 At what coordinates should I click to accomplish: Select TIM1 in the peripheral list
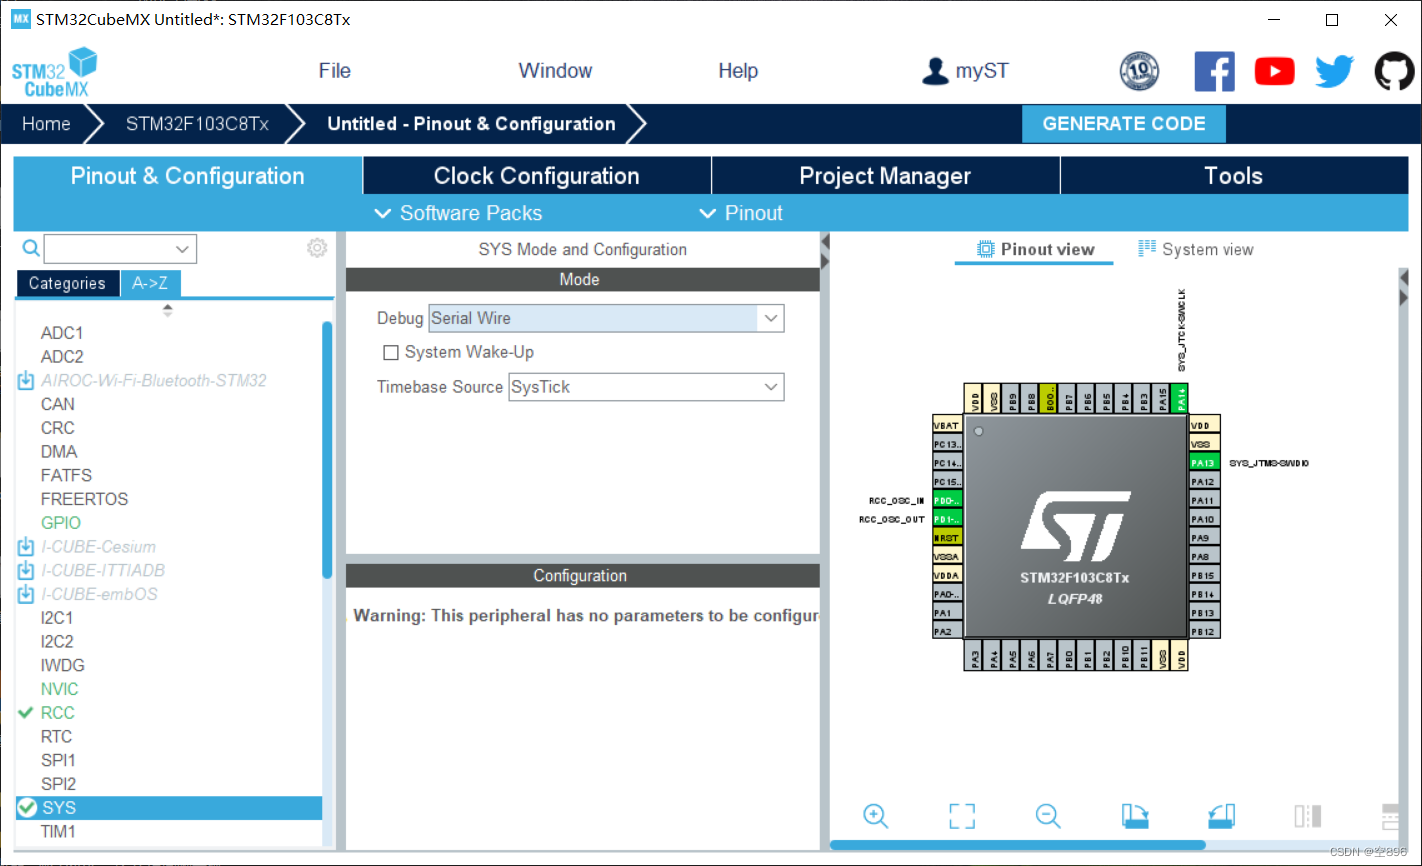pyautogui.click(x=58, y=832)
